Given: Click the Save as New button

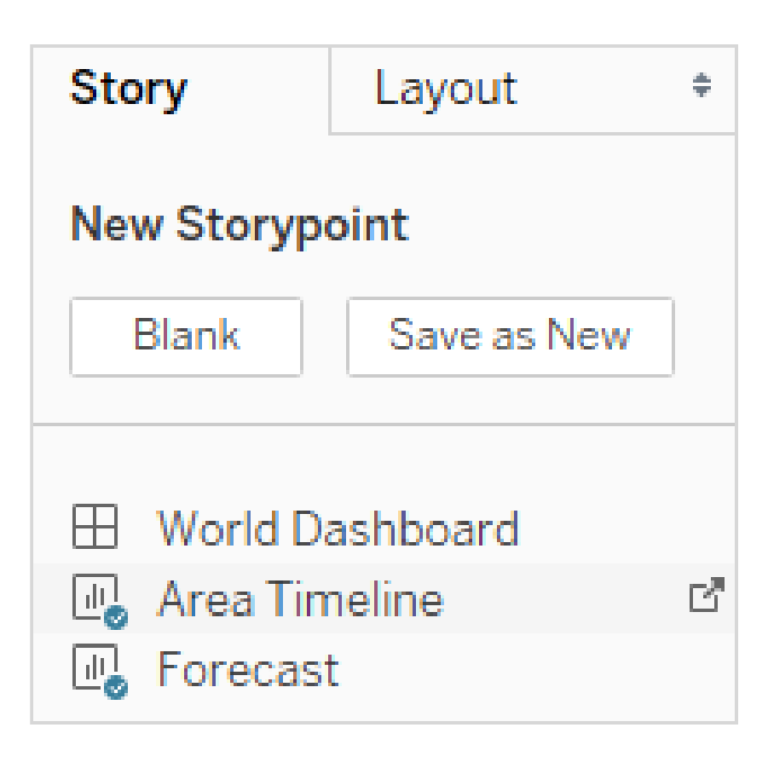Looking at the screenshot, I should click(510, 336).
